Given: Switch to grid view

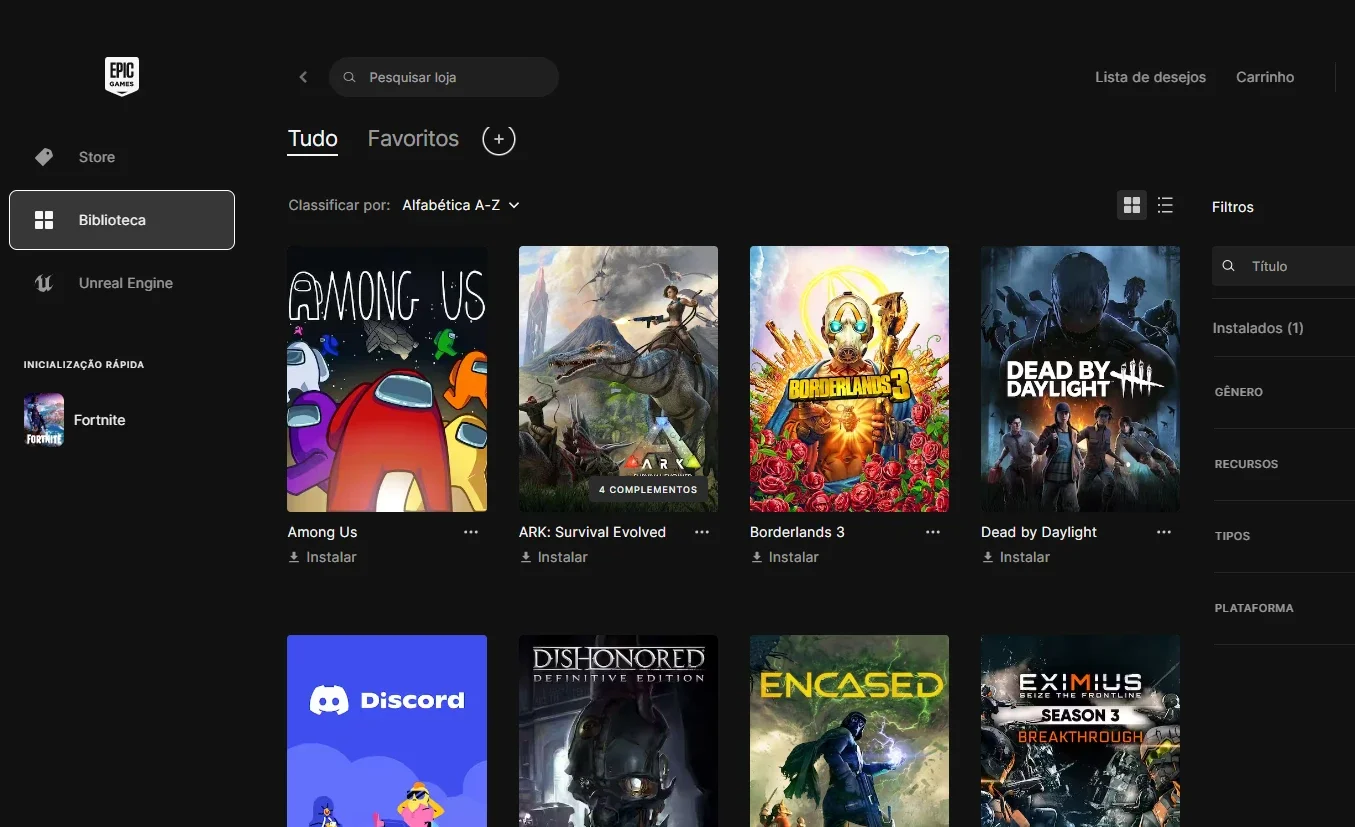Looking at the screenshot, I should (1132, 205).
